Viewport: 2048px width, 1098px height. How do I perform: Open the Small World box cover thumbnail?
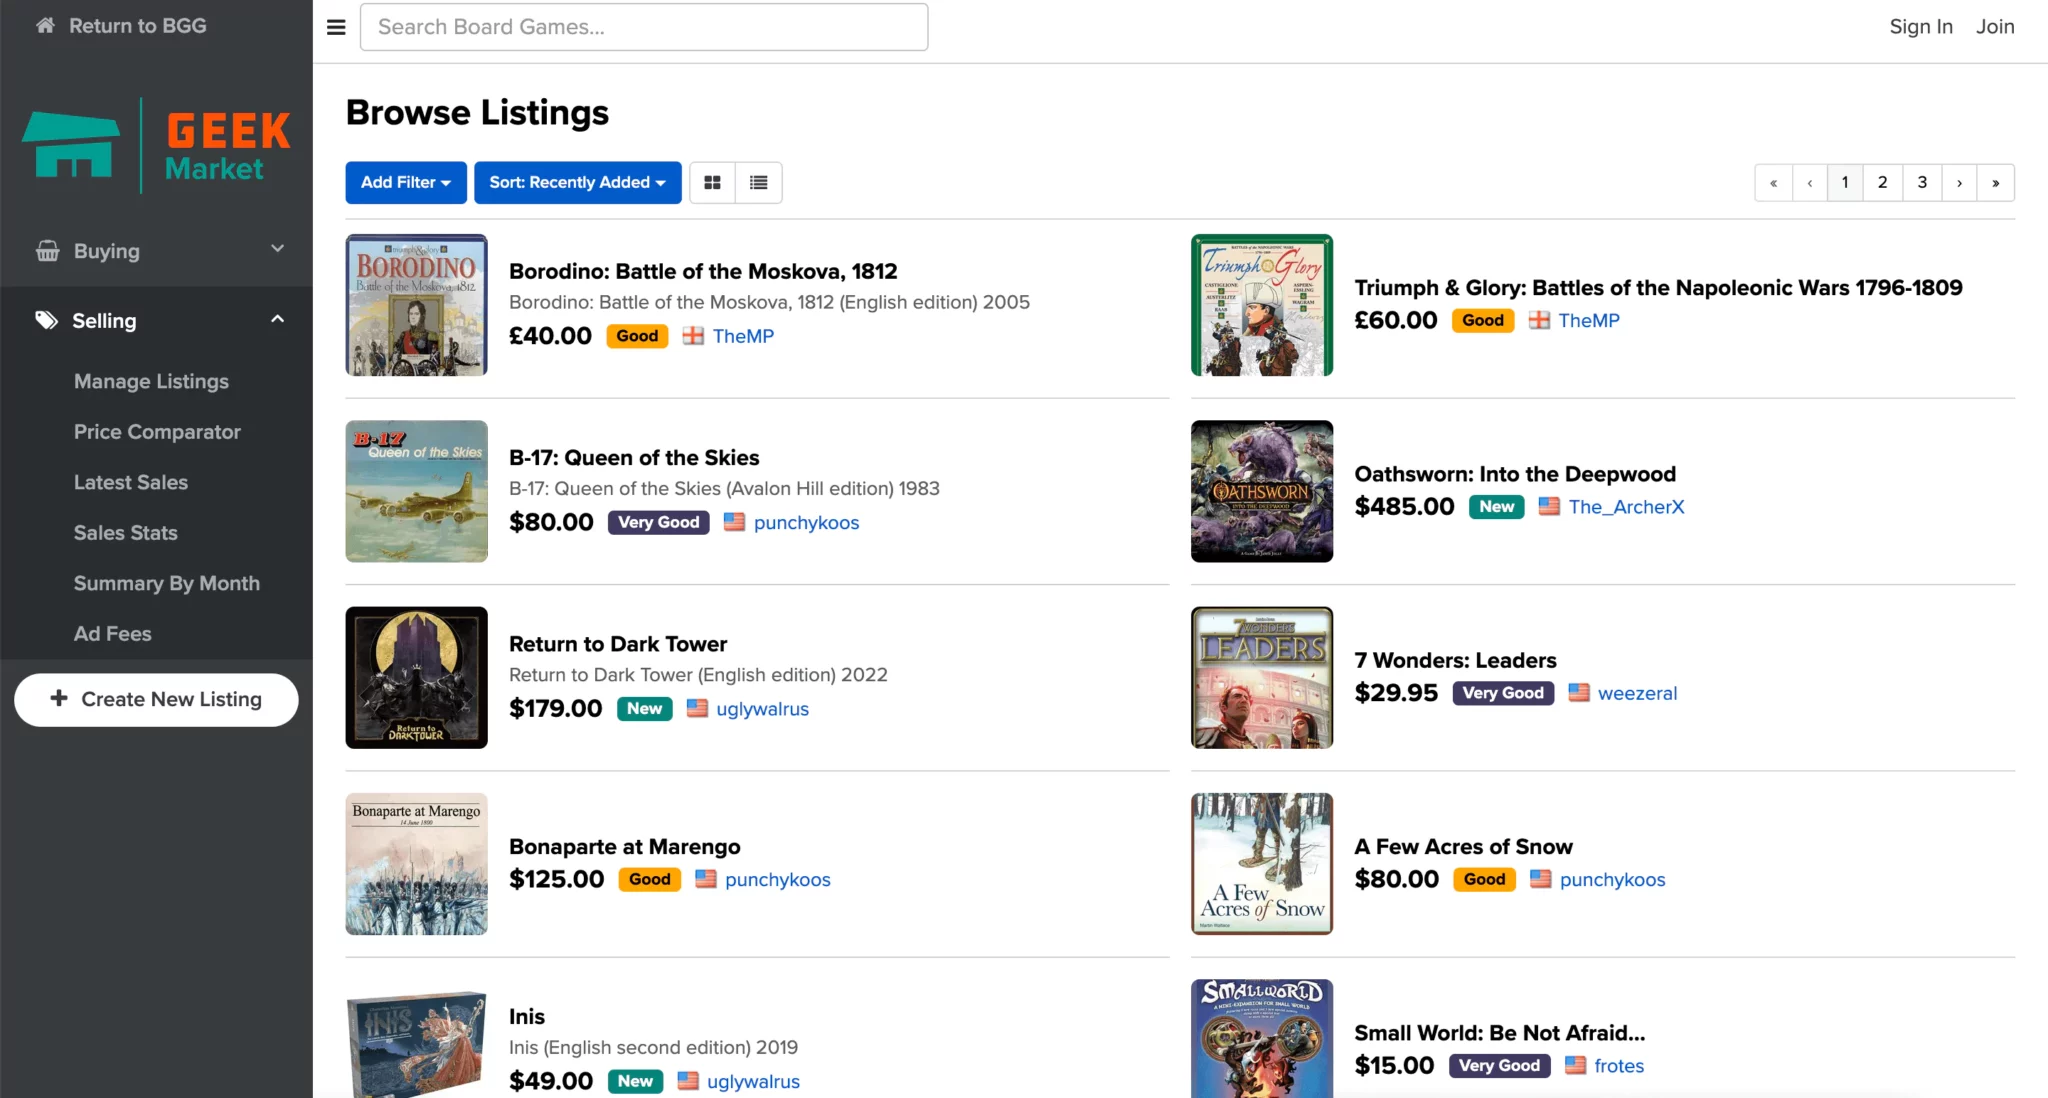pyautogui.click(x=1262, y=1038)
